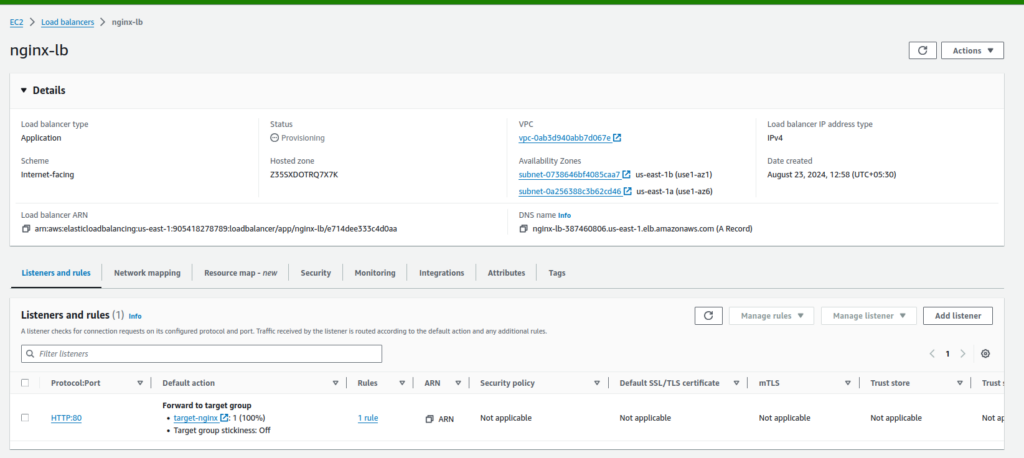Viewport: 1024px width, 458px height.
Task: Click the Add listener button
Action: 957,316
